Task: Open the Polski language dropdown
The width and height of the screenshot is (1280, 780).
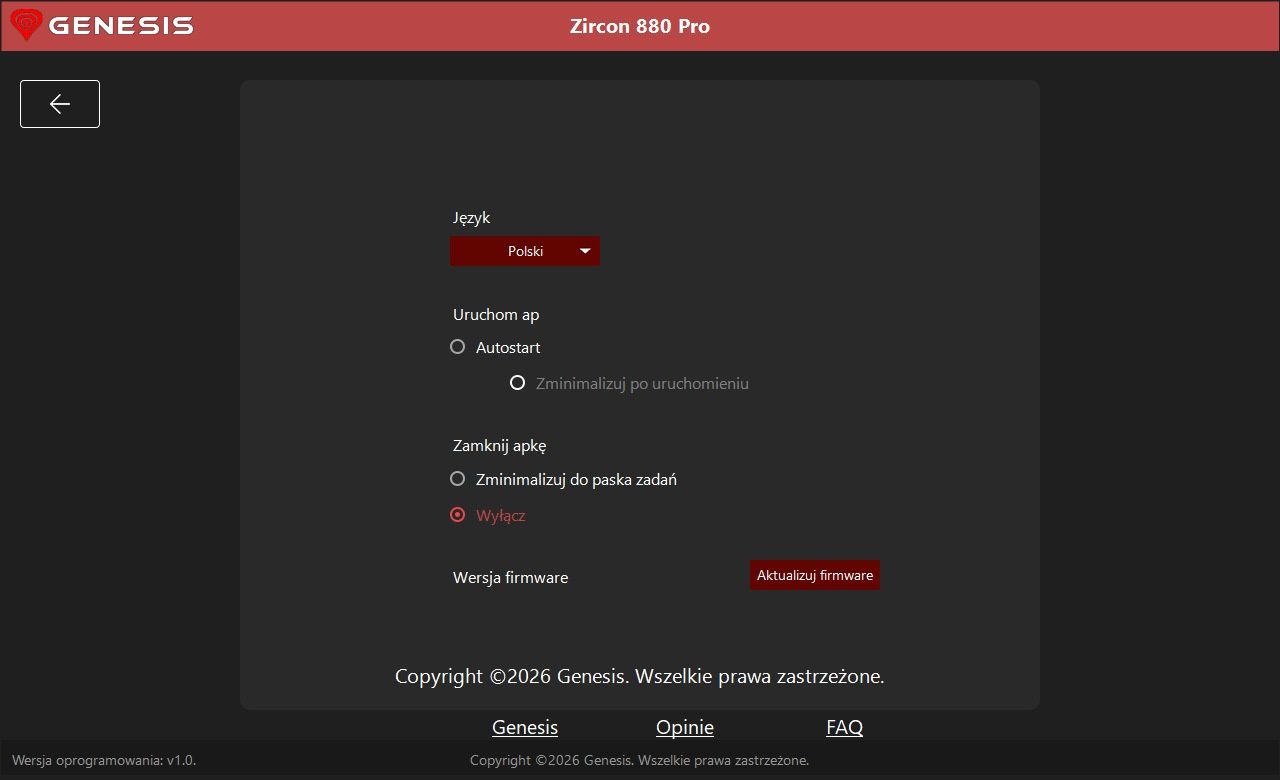Action: pos(525,251)
